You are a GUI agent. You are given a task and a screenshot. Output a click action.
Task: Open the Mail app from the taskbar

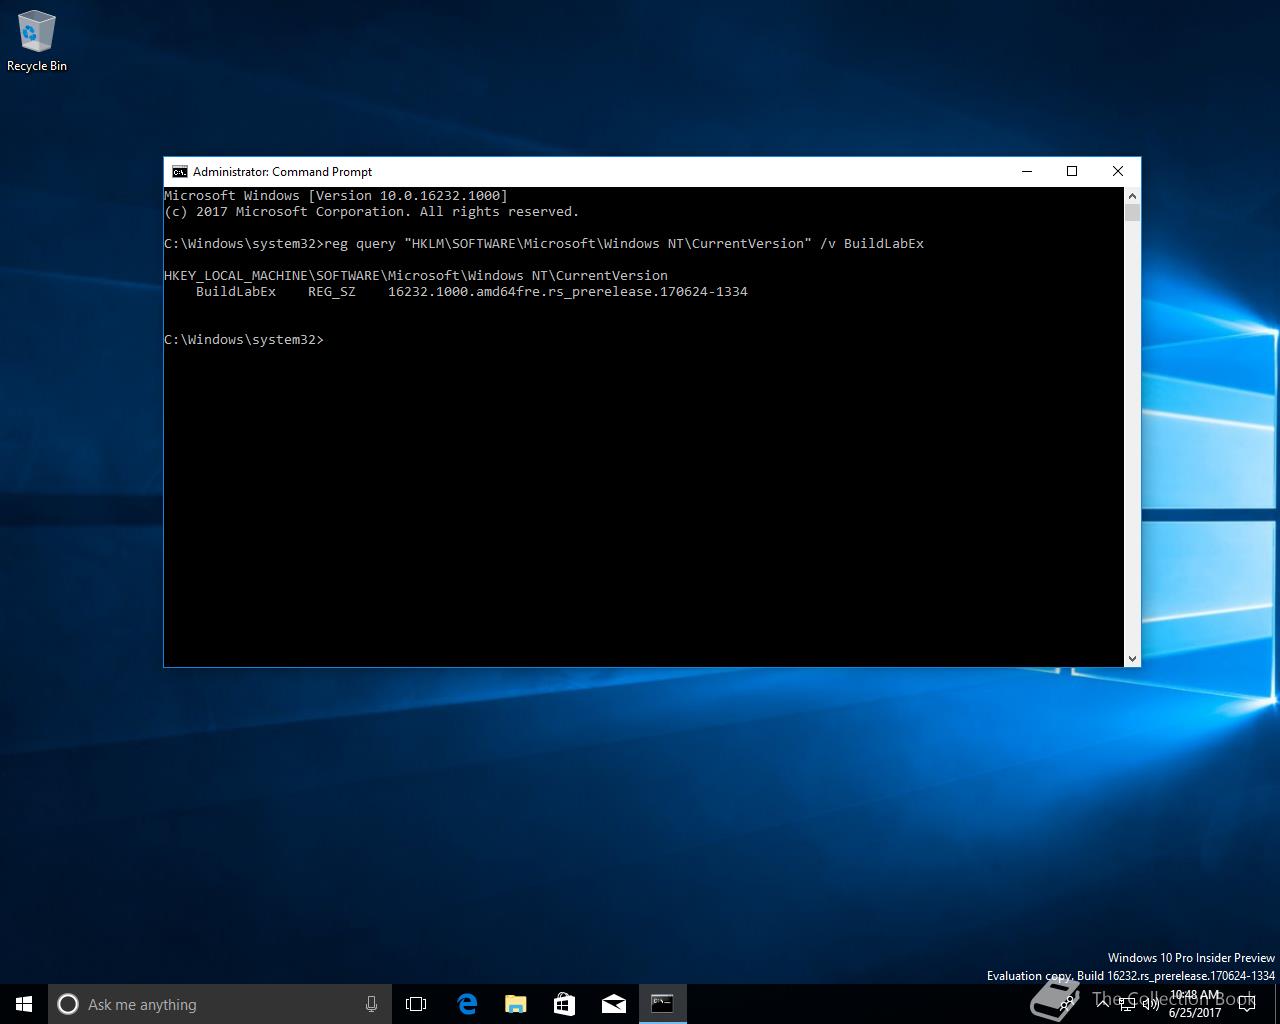coord(613,1004)
